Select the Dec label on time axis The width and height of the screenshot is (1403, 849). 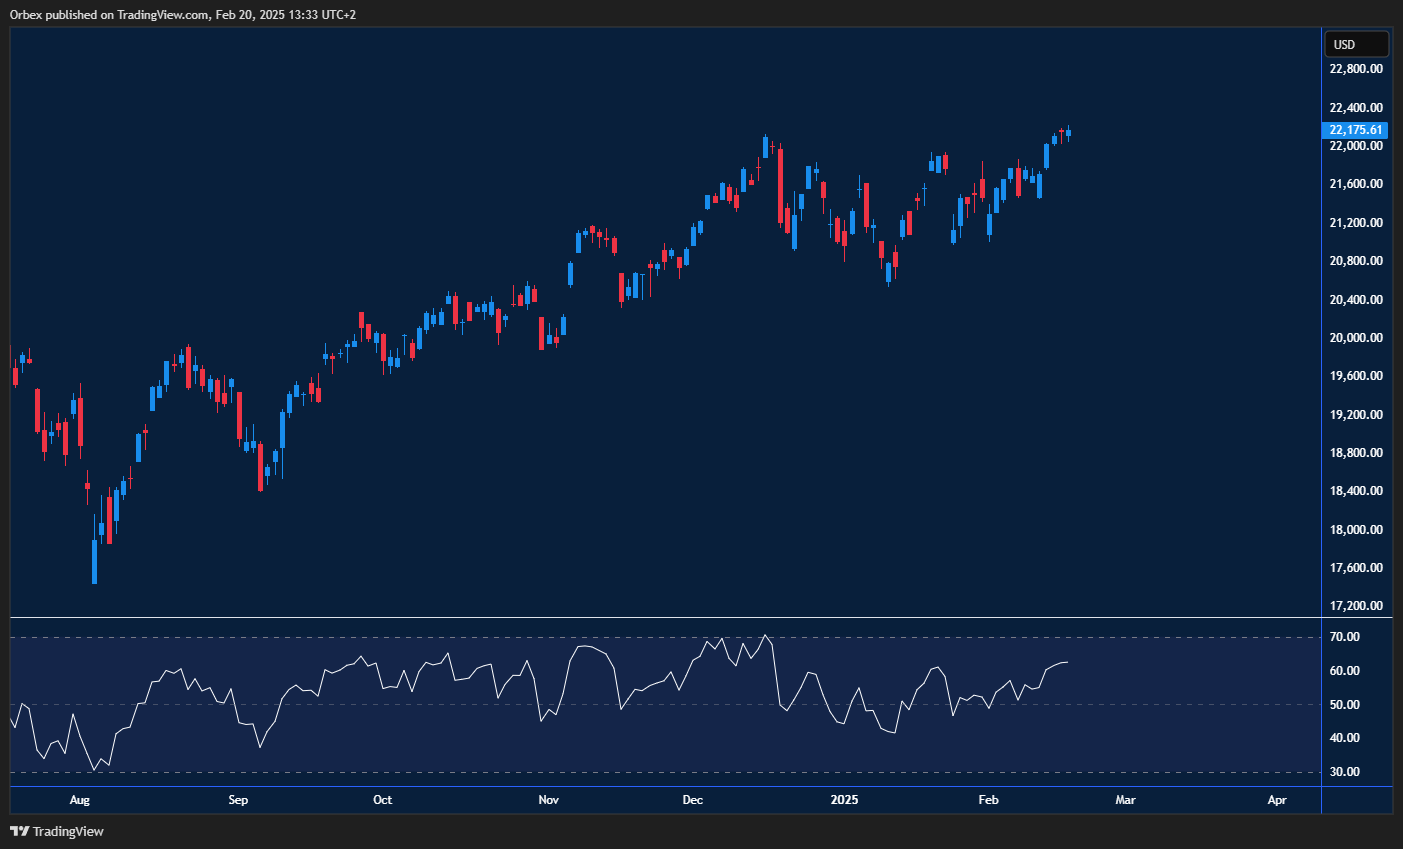pos(692,800)
